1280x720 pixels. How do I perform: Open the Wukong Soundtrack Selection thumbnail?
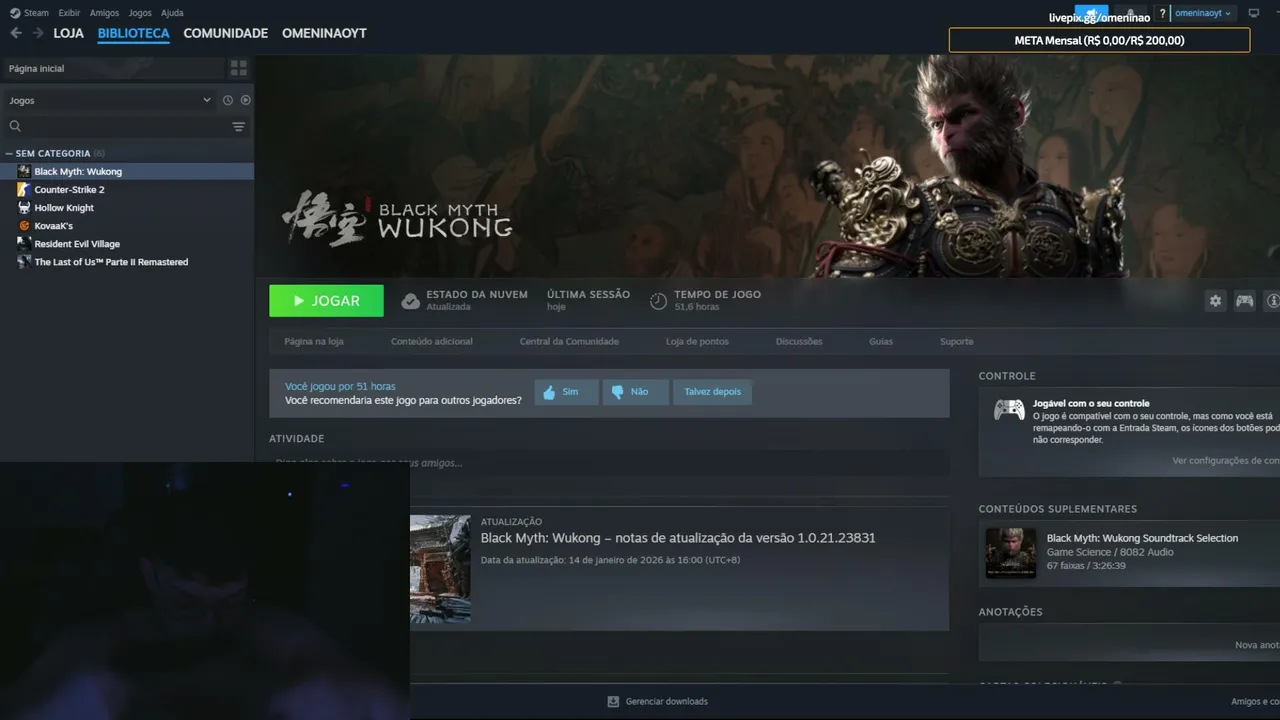pyautogui.click(x=1010, y=553)
